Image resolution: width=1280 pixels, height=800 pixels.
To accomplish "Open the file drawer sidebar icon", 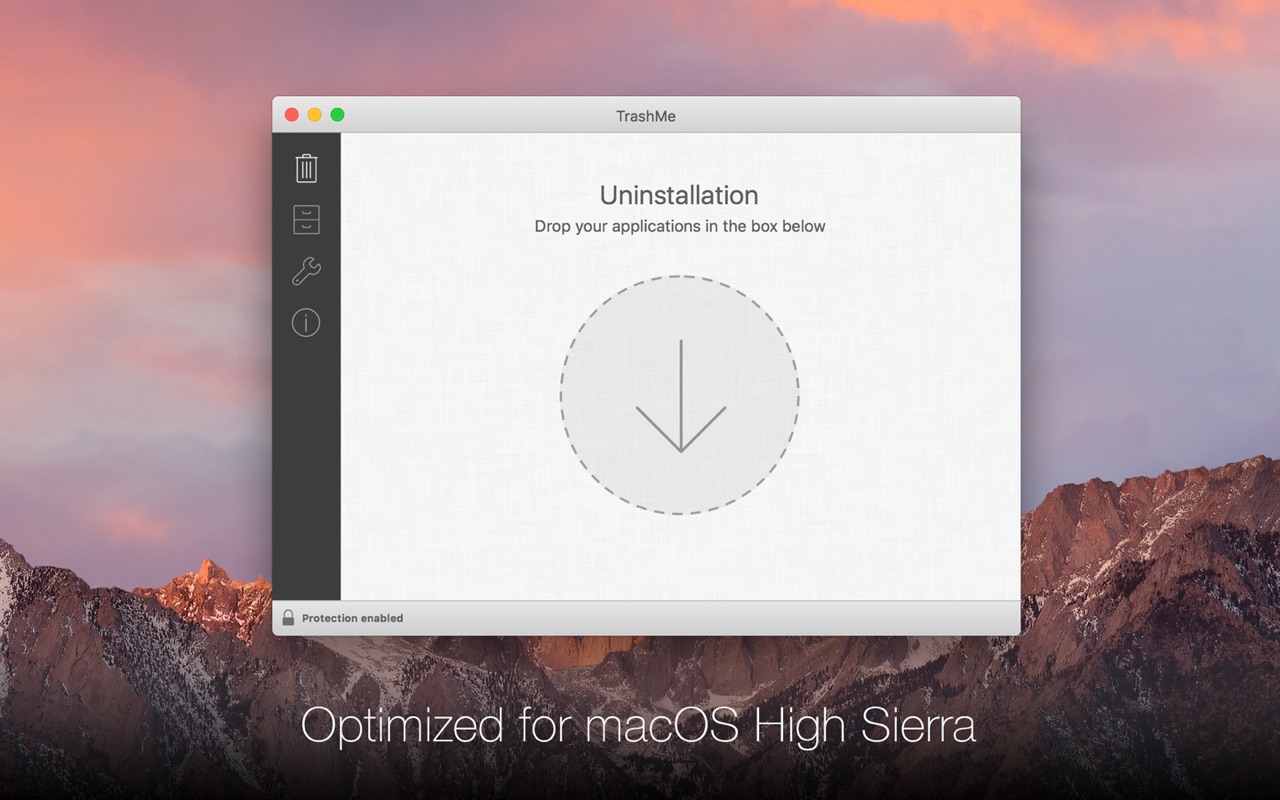I will pyautogui.click(x=306, y=219).
